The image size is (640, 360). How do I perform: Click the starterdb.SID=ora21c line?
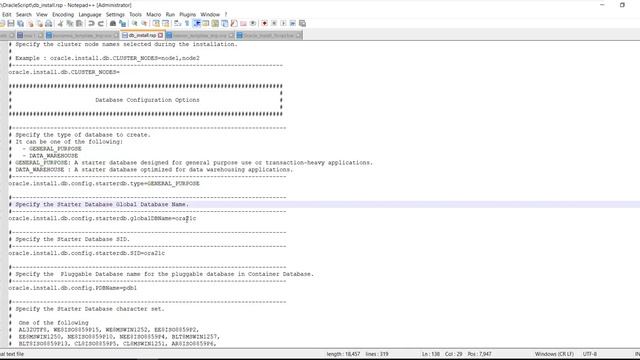click(x=87, y=253)
